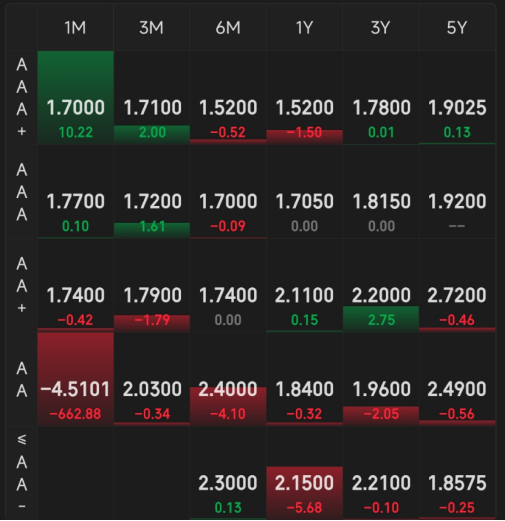The width and height of the screenshot is (505, 521).
Task: Click the AAA 5Y cell valued 1.9200
Action: (457, 192)
